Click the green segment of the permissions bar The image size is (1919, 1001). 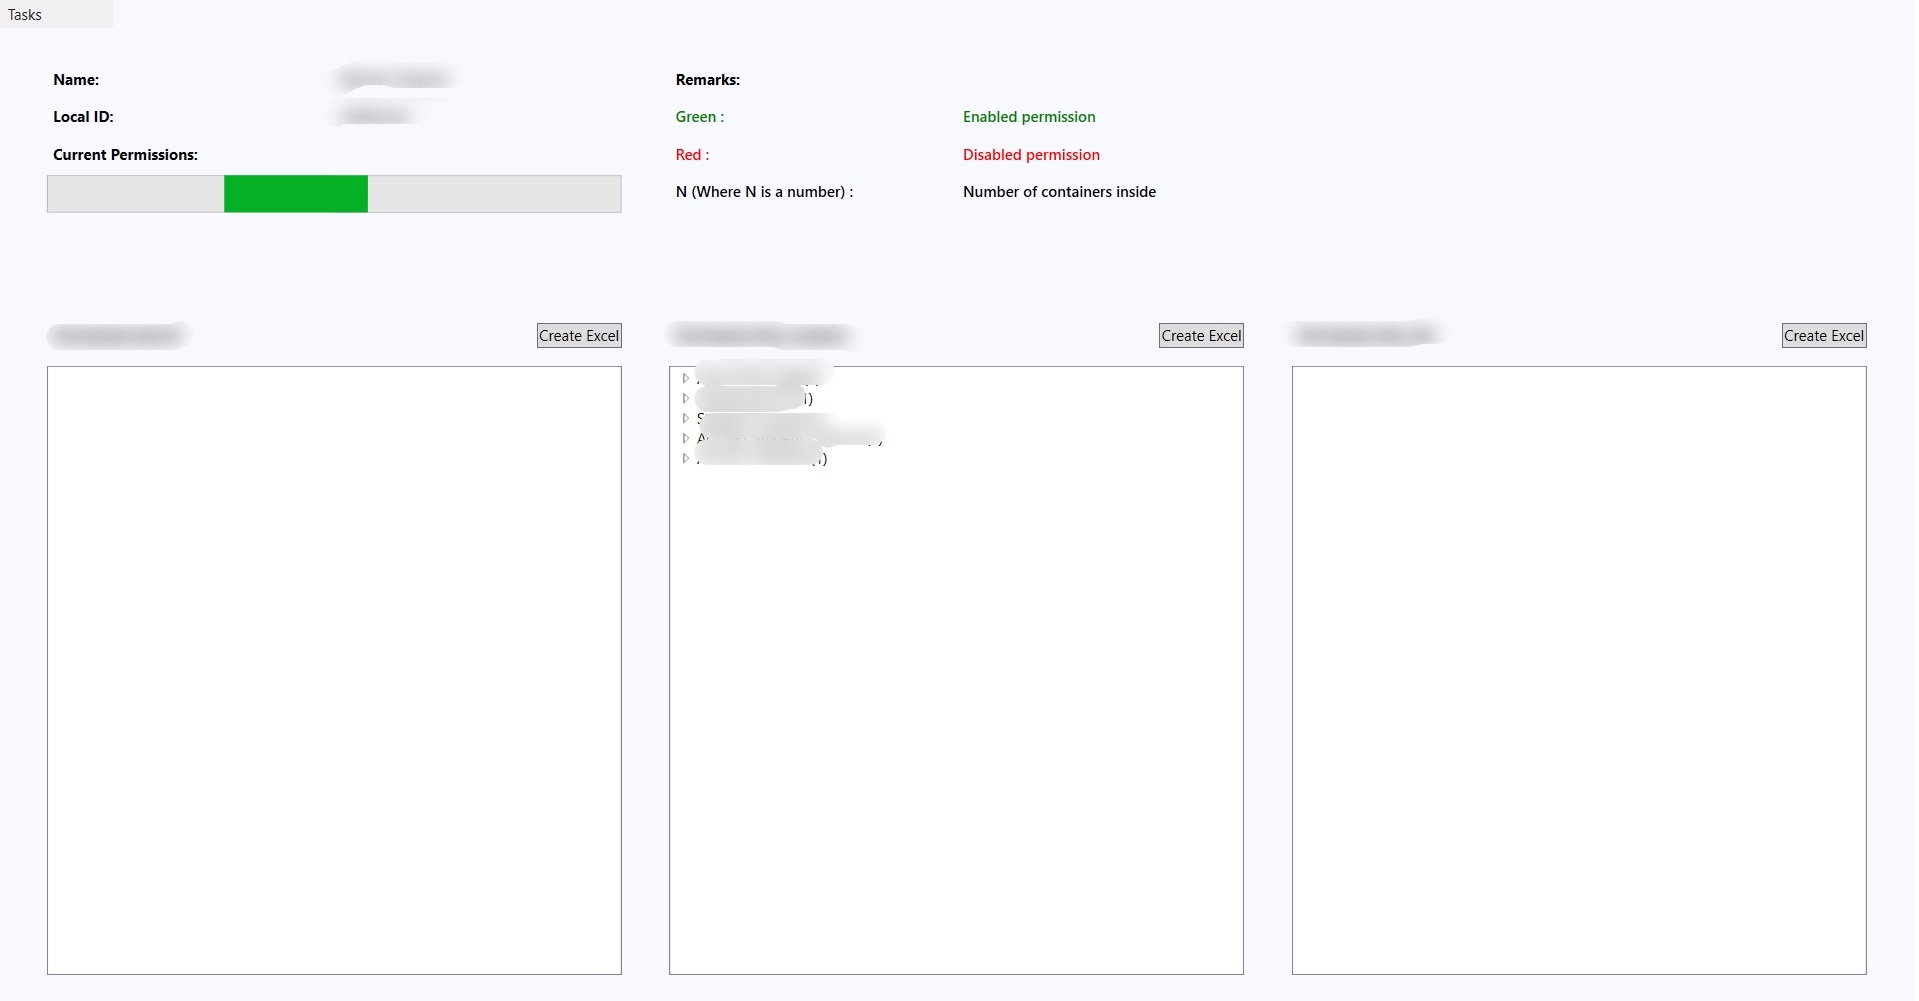pos(296,194)
